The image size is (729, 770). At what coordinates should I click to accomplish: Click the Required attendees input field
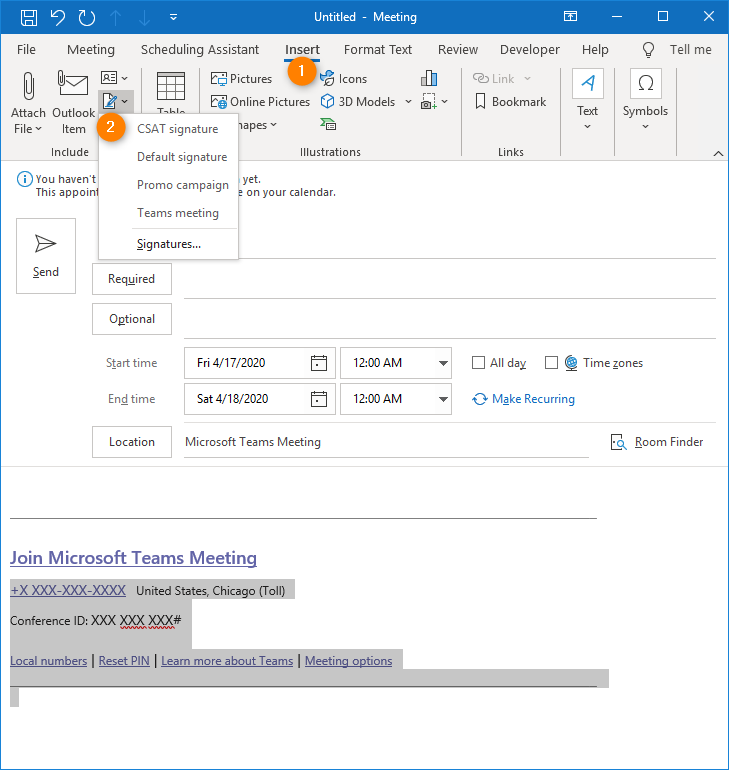450,280
